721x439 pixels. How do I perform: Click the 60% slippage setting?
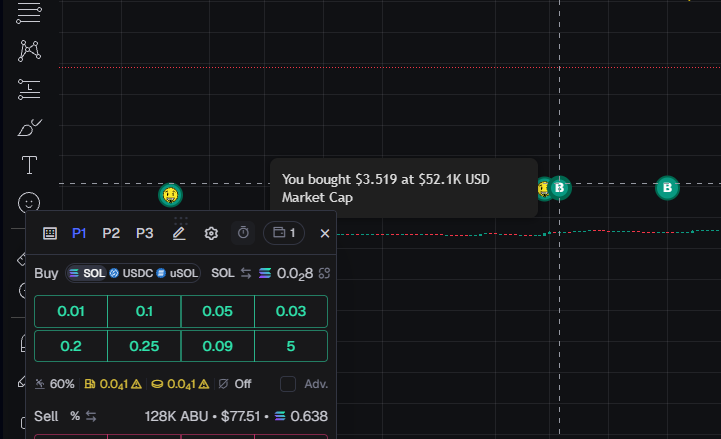point(55,384)
